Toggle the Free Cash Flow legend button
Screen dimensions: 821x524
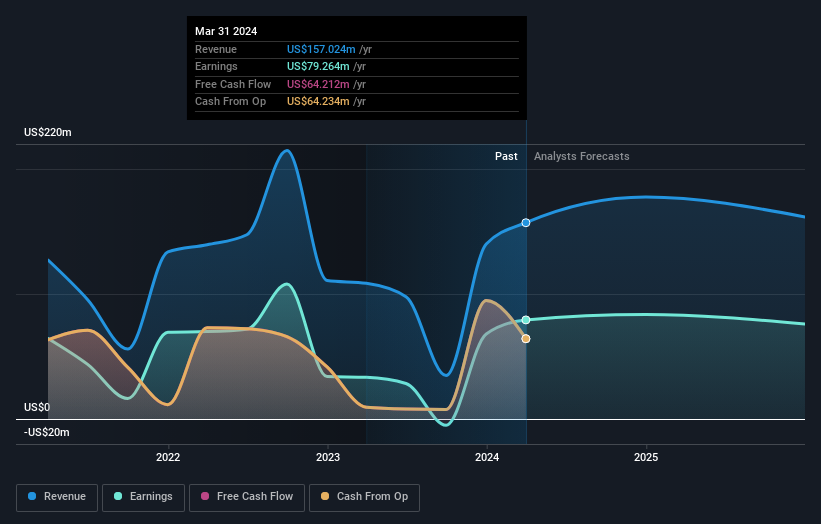(x=247, y=497)
